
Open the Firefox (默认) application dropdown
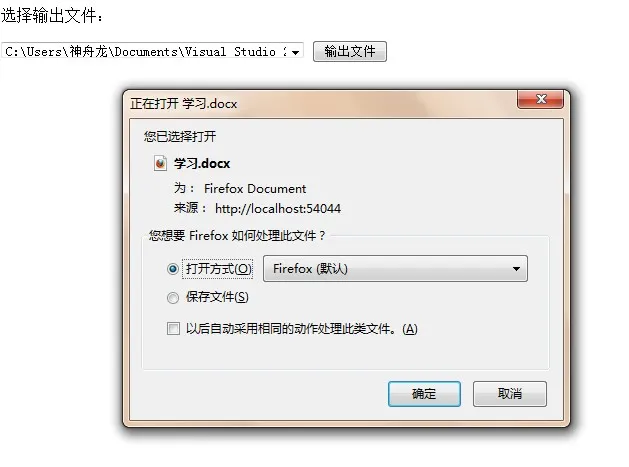[x=395, y=268]
